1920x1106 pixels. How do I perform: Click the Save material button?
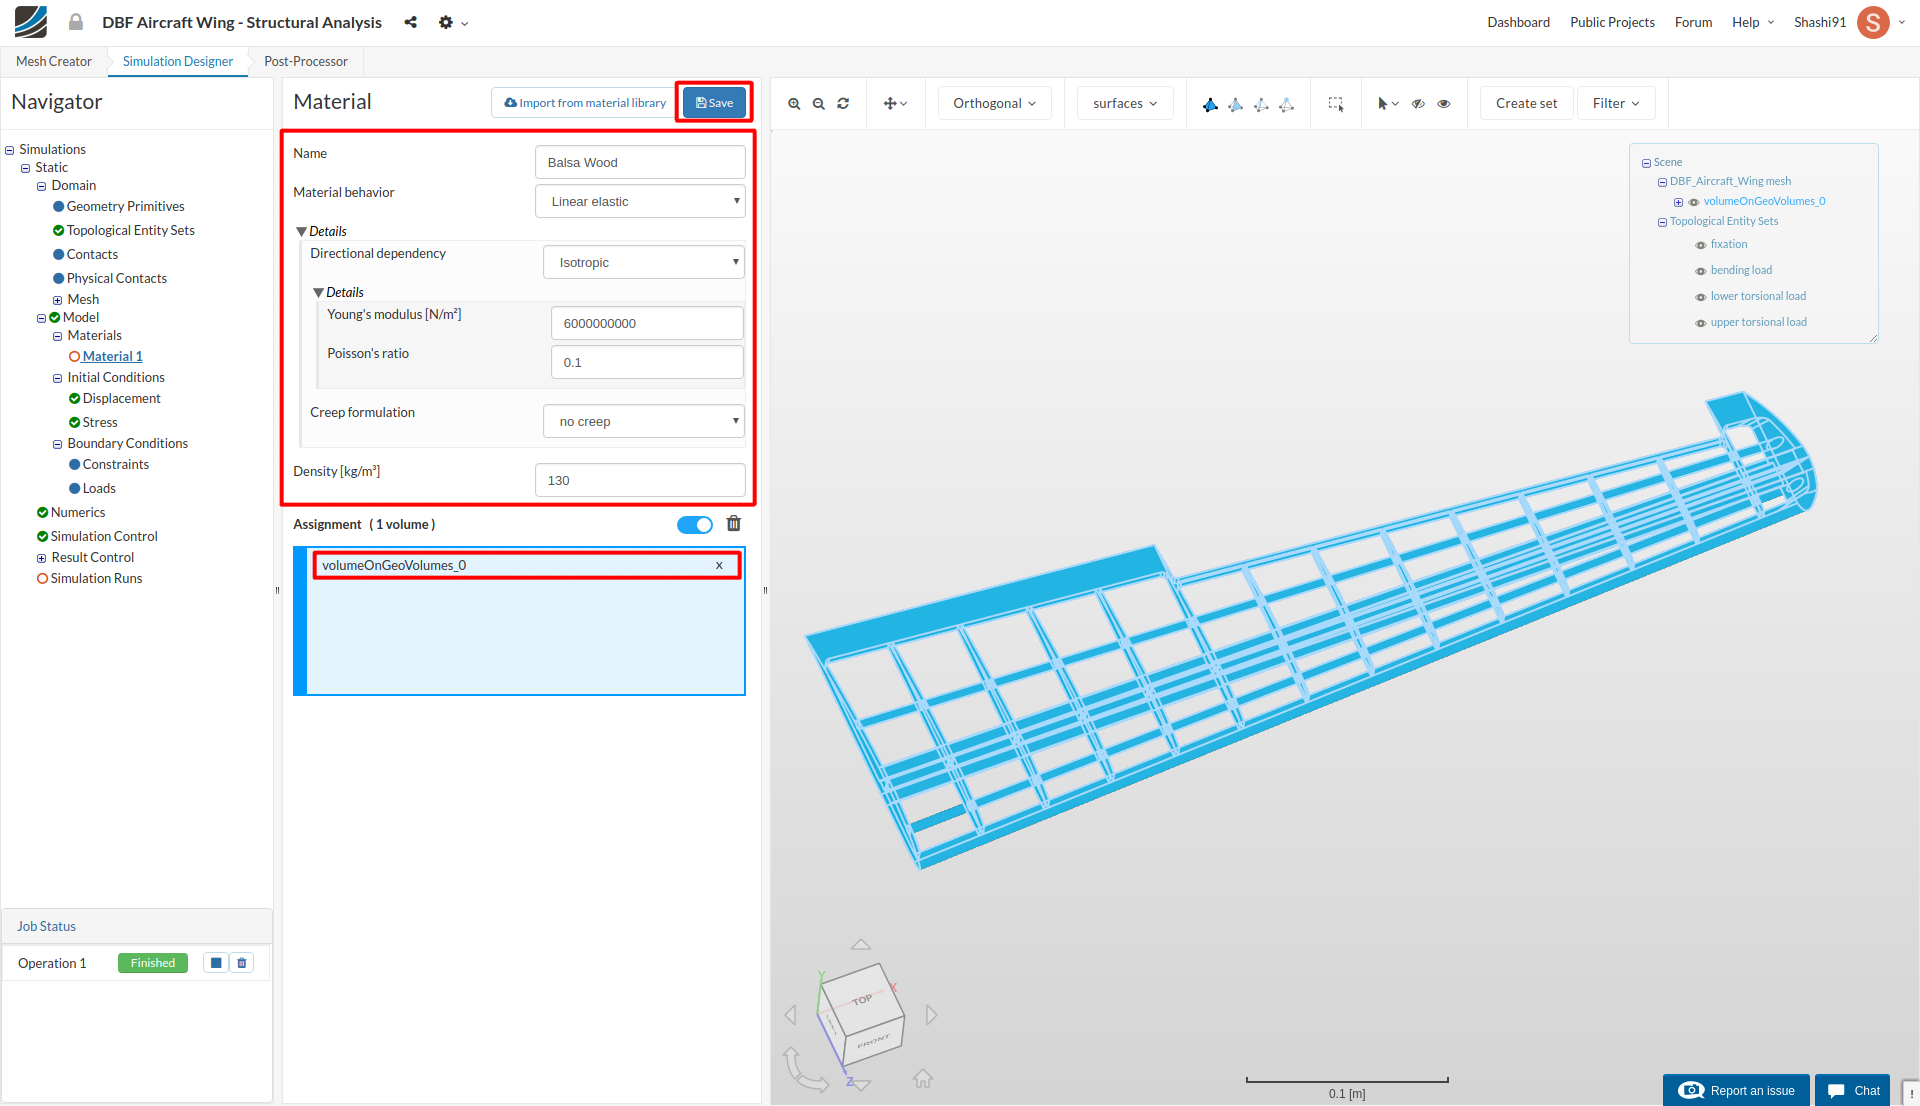[x=714, y=103]
